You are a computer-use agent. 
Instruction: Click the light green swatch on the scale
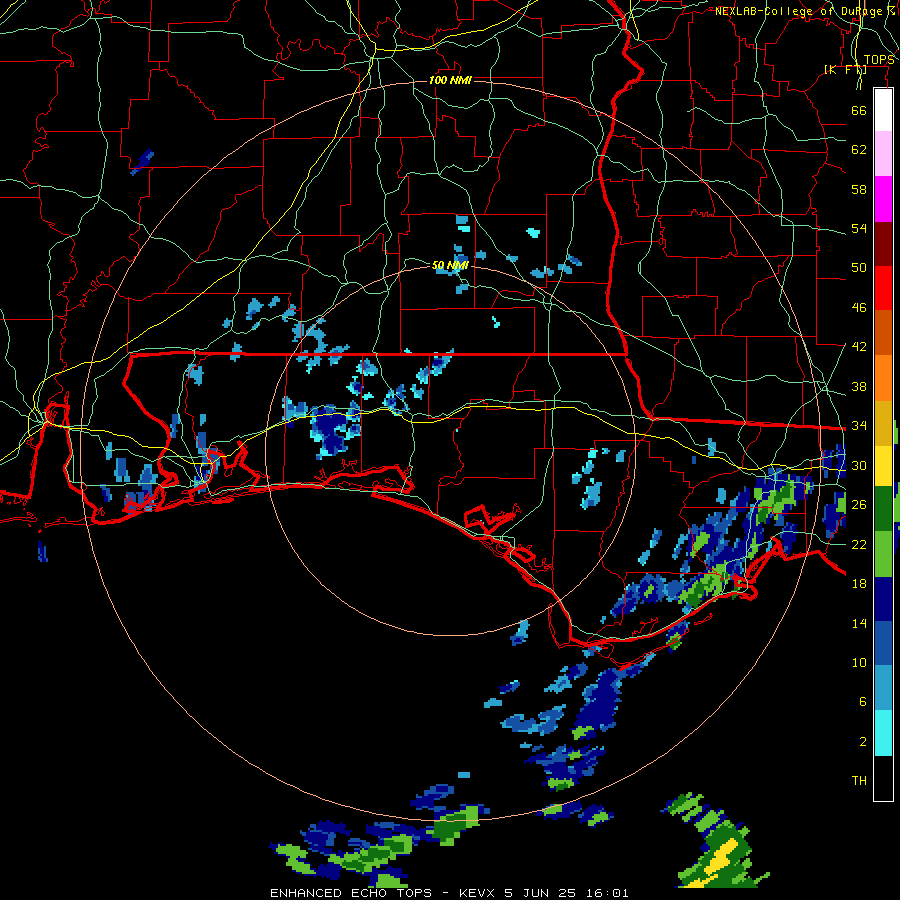(883, 554)
